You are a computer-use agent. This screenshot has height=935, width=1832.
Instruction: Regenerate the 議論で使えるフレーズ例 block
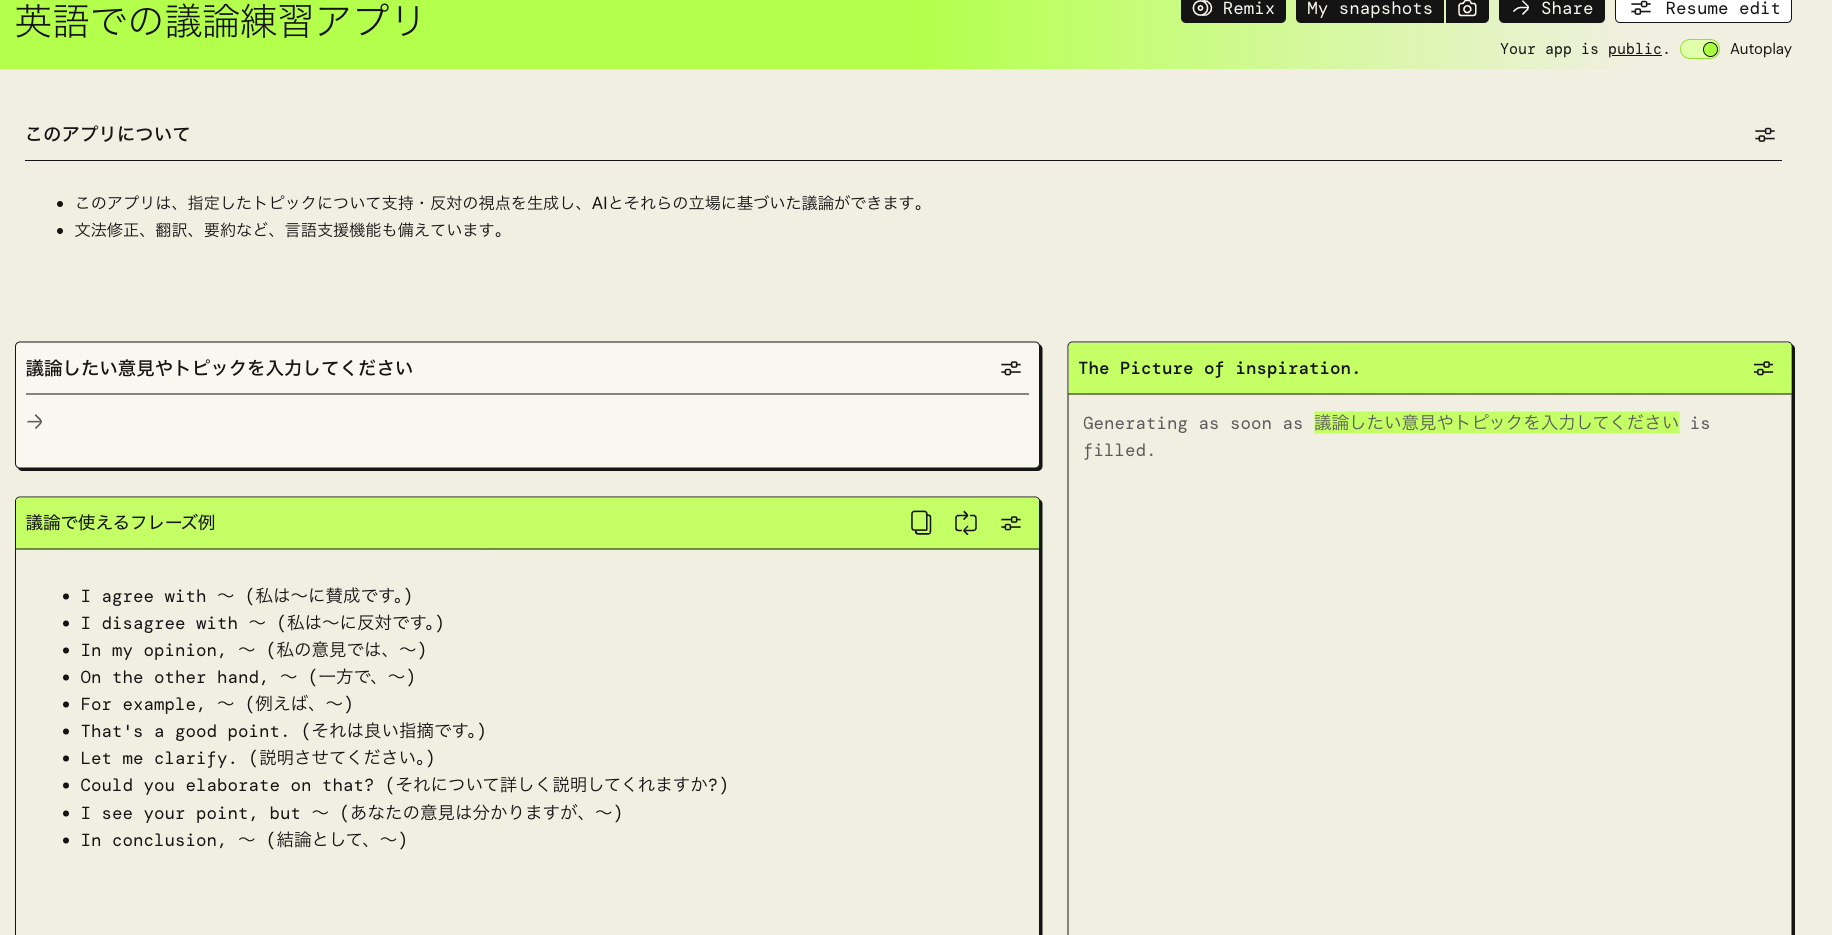(x=966, y=523)
